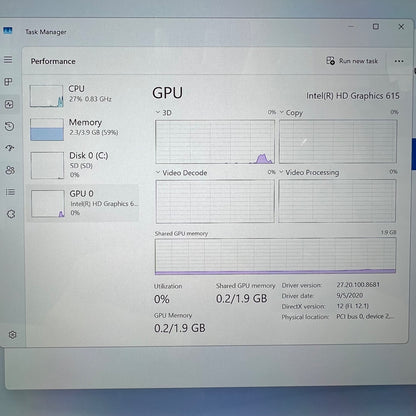
Task: Click the Intel(R) HD Graphics 615 title
Action: point(353,96)
